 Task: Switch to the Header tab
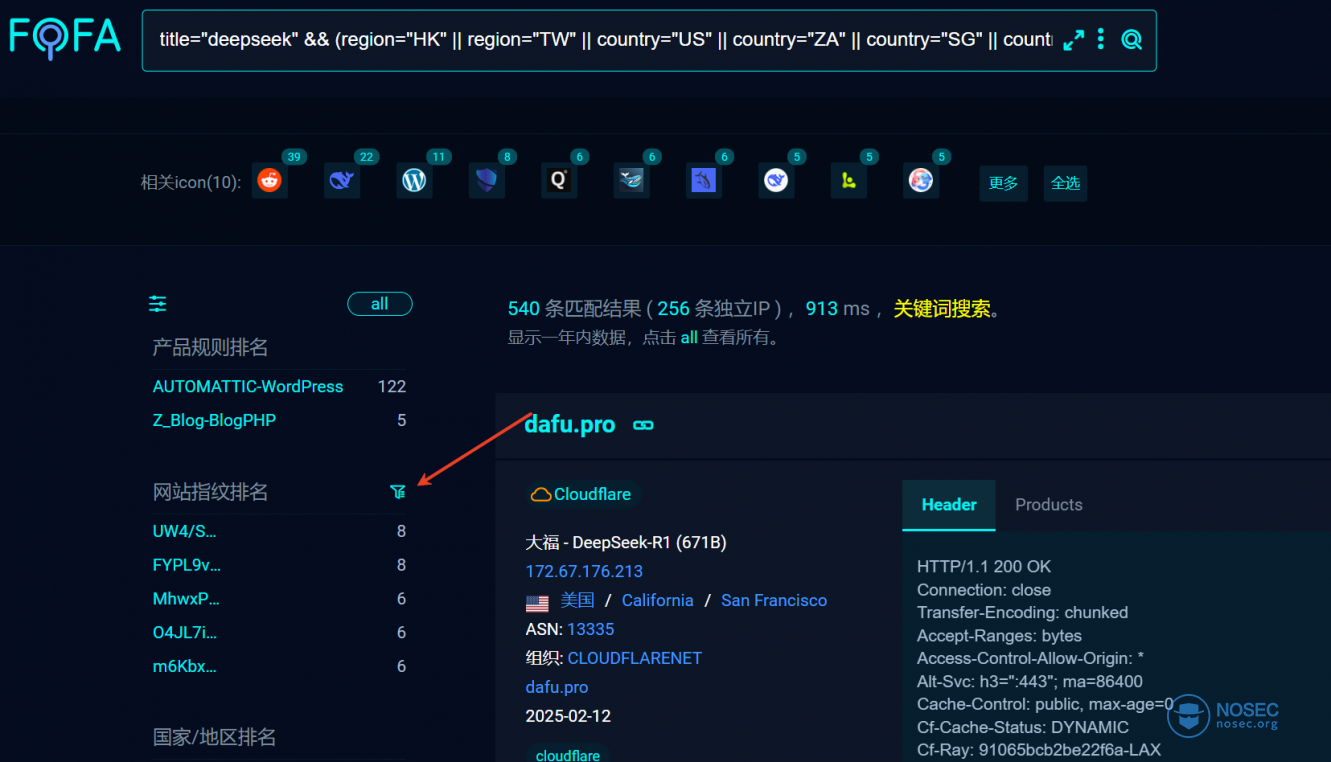point(949,505)
